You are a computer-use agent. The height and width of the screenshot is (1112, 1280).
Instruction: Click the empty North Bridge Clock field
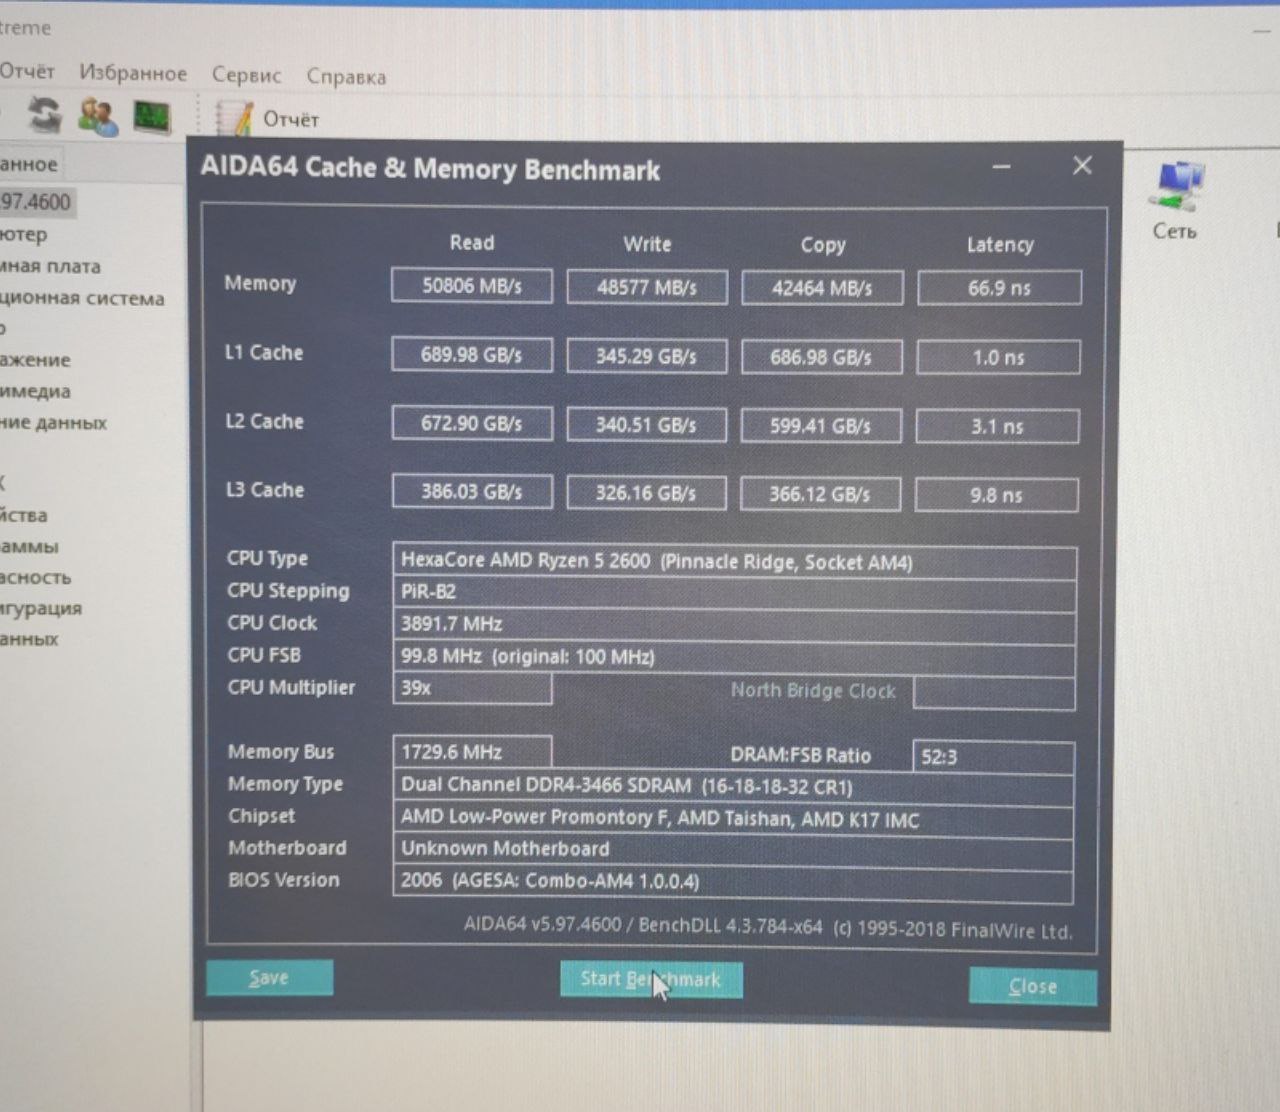pyautogui.click(x=994, y=693)
